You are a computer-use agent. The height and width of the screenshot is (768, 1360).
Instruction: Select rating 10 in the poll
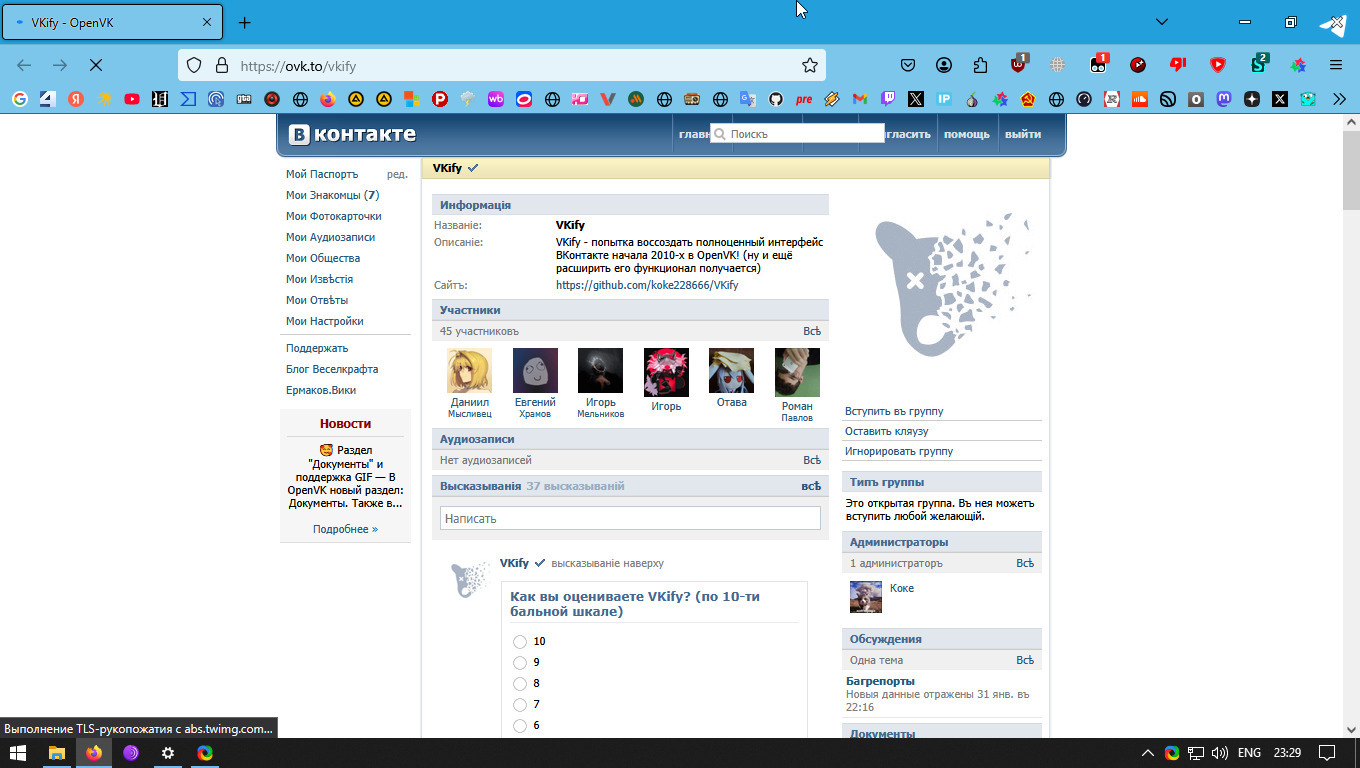(x=520, y=642)
